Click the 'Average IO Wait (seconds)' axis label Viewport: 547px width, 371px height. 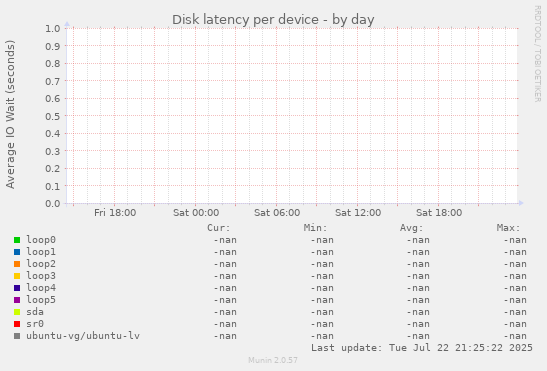tap(10, 114)
